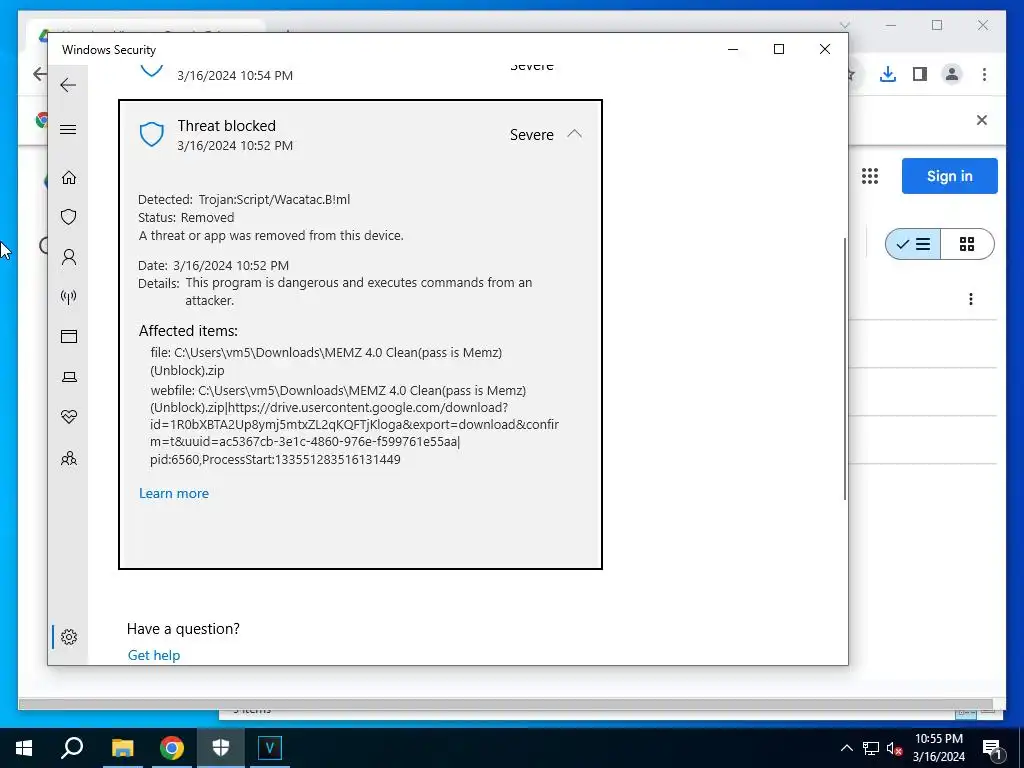Close the Chrome notification bar

pos(982,120)
